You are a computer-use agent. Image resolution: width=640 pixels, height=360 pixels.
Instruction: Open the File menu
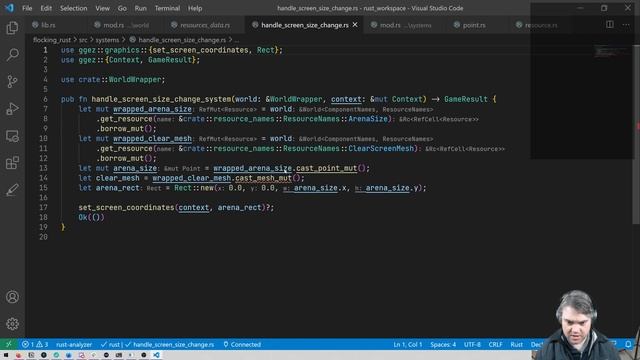pyautogui.click(x=27, y=8)
